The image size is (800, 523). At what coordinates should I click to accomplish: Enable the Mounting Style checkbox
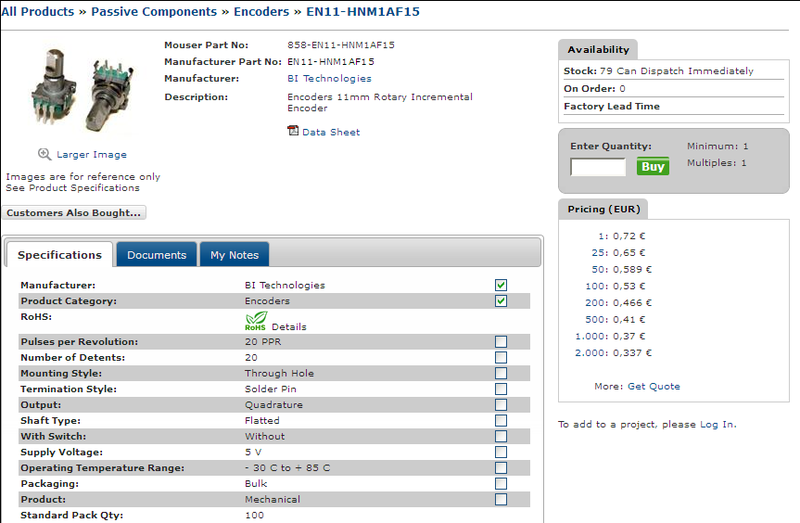click(x=501, y=373)
